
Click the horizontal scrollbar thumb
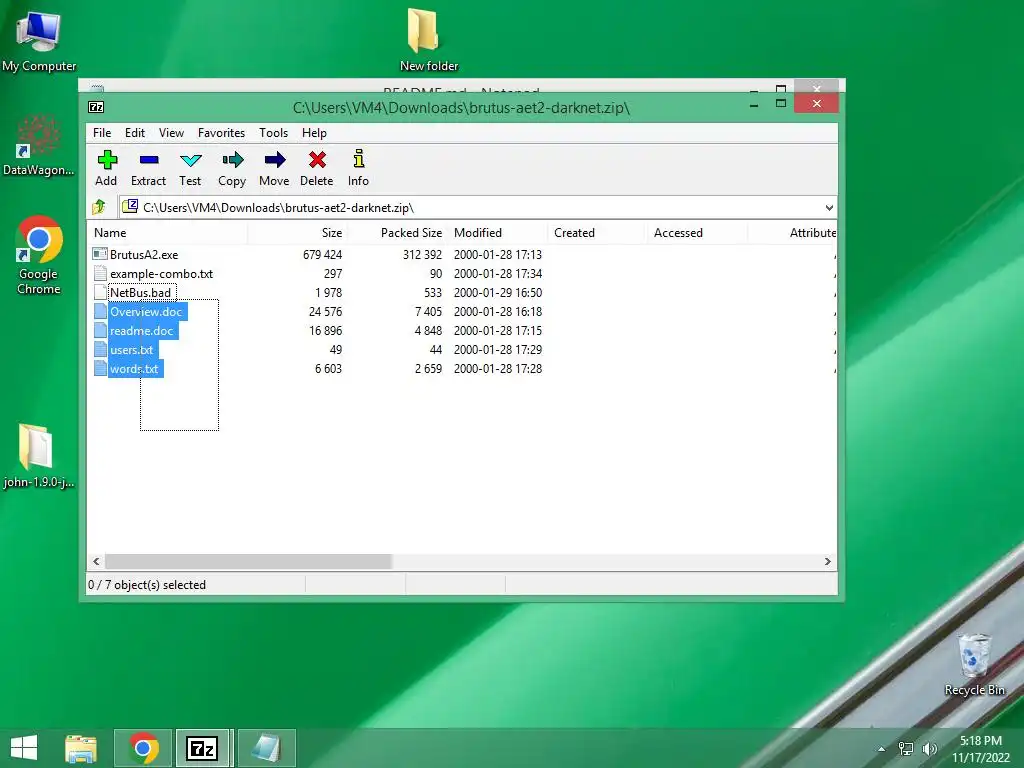(248, 562)
